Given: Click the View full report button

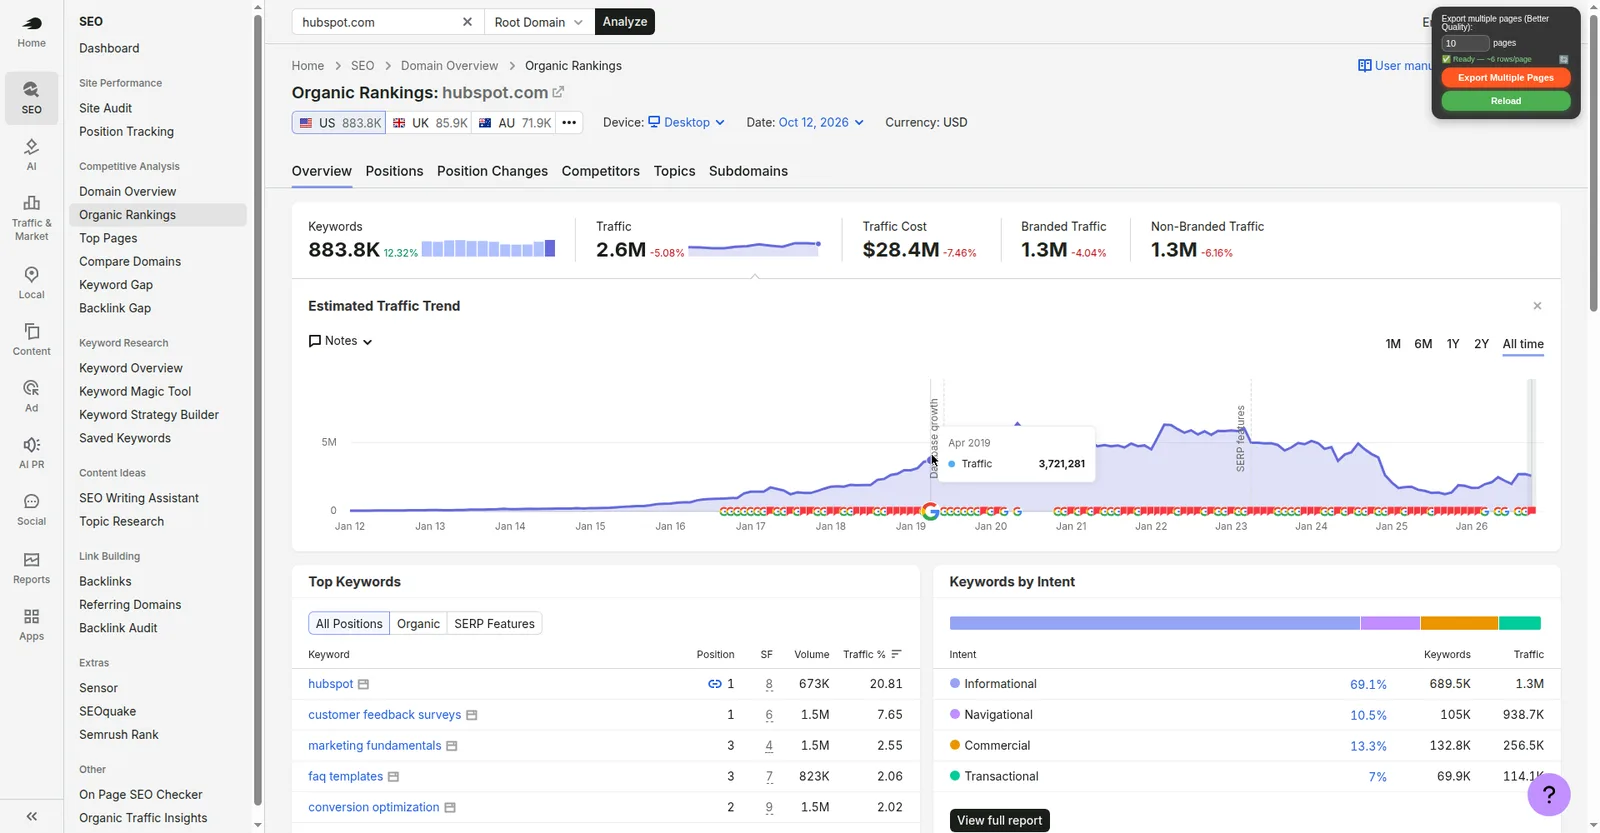Looking at the screenshot, I should (x=999, y=820).
